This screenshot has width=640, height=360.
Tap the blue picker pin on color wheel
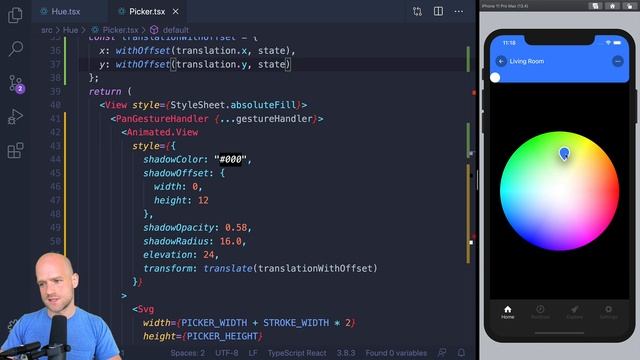coord(564,154)
